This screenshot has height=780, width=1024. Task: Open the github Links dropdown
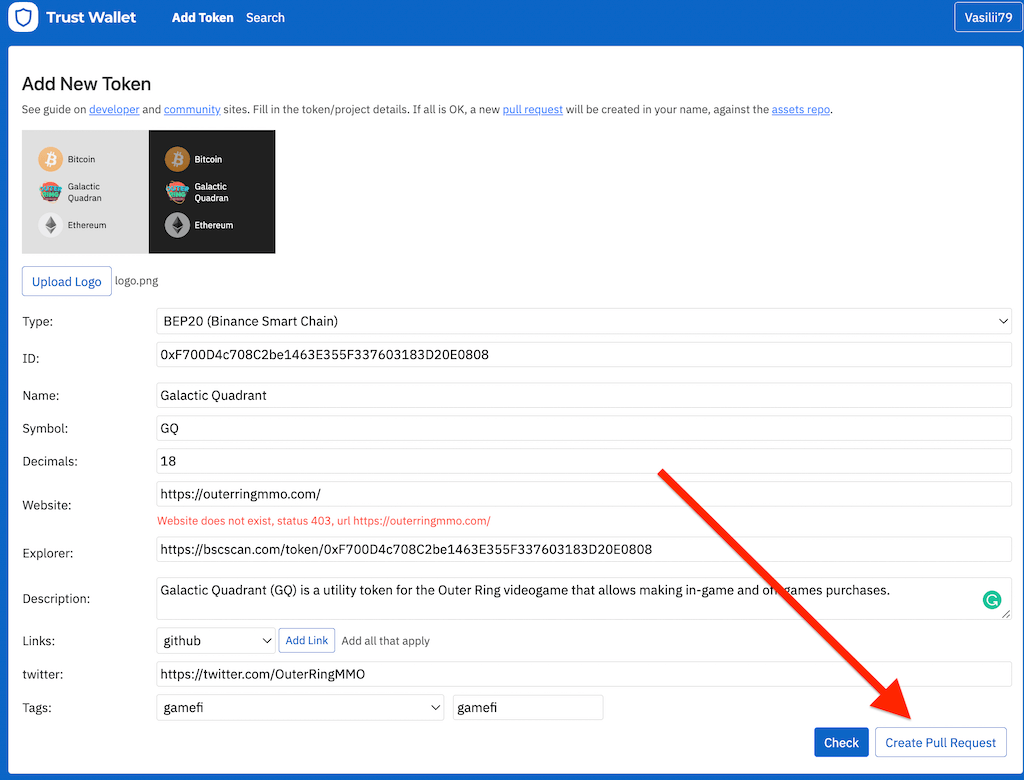point(215,640)
